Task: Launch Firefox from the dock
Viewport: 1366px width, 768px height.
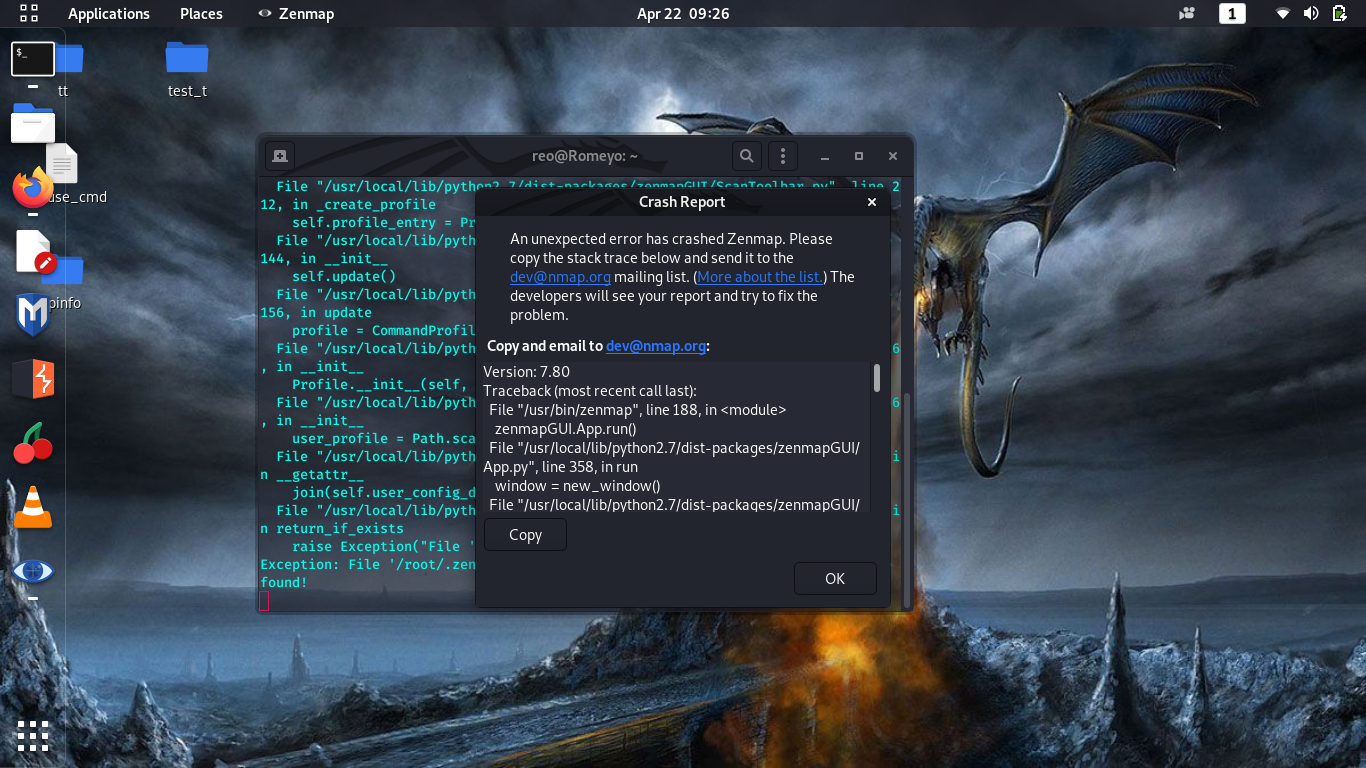Action: 33,187
